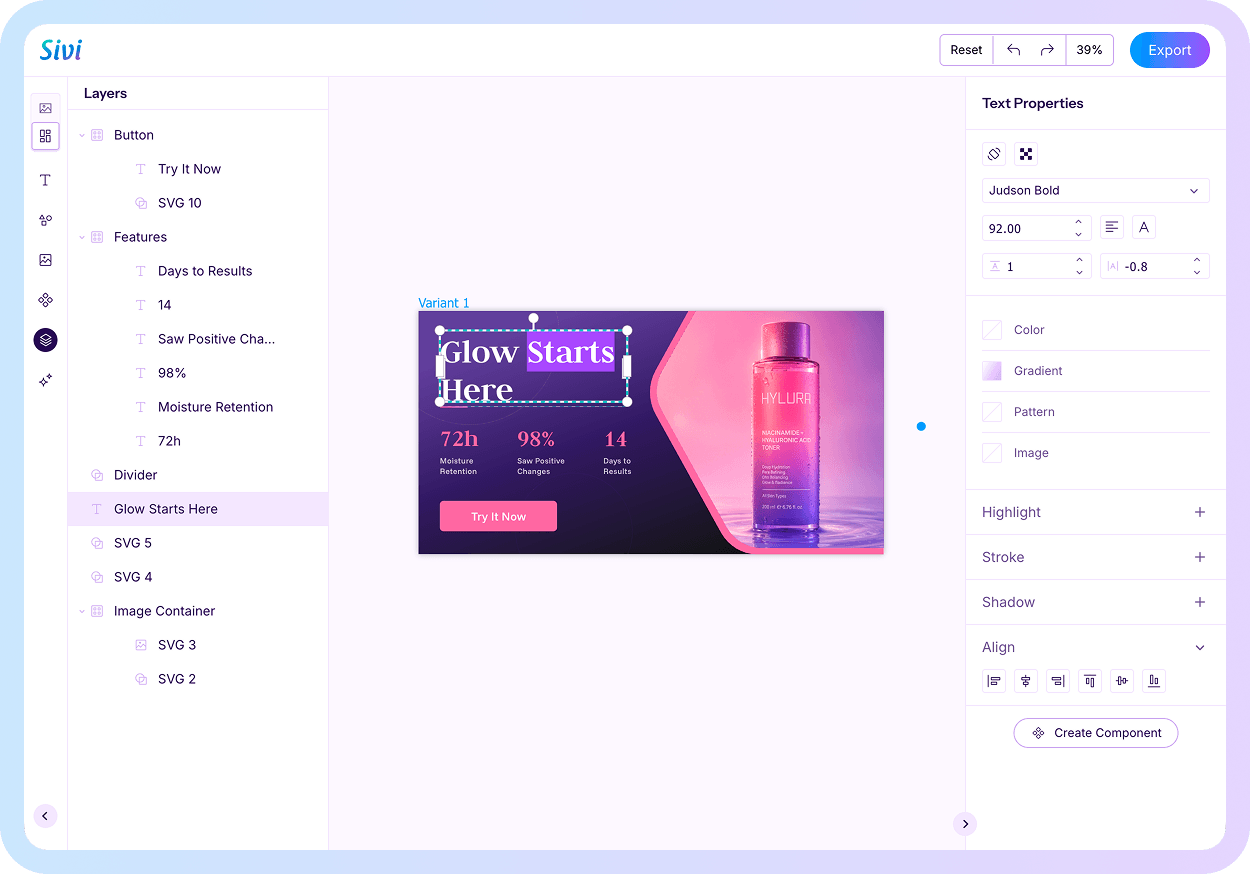Image resolution: width=1250 pixels, height=874 pixels.
Task: Select the SVG 5 layer
Action: click(198, 543)
